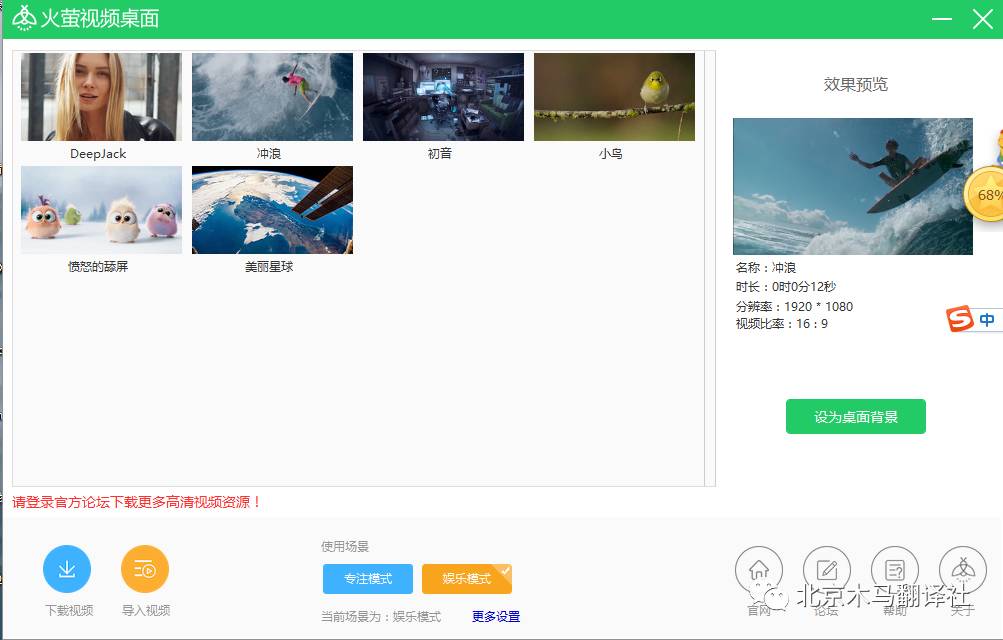The image size is (1003, 640).
Task: Open the 官网 home icon
Action: [759, 570]
